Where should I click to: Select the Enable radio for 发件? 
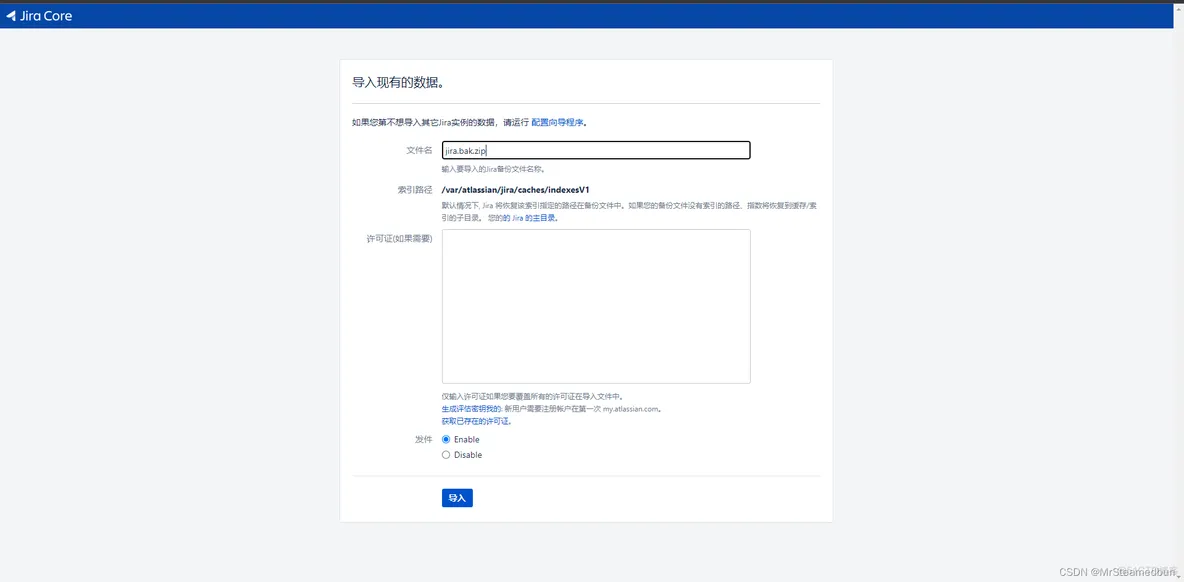[x=446, y=439]
